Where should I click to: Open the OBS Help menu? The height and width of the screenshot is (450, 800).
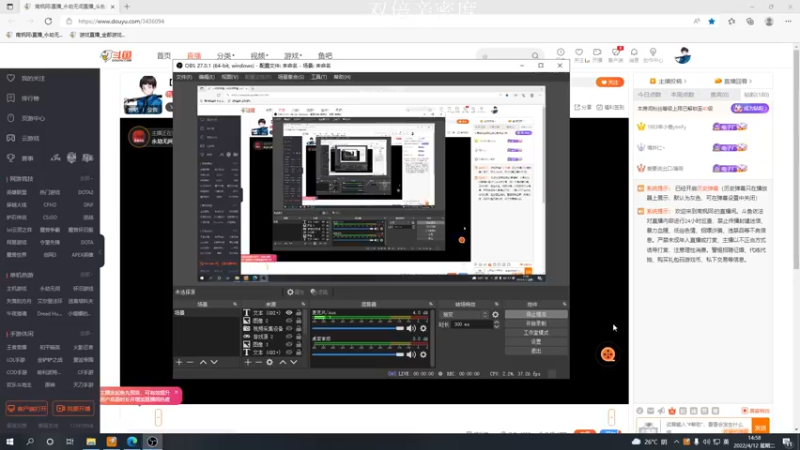[342, 77]
